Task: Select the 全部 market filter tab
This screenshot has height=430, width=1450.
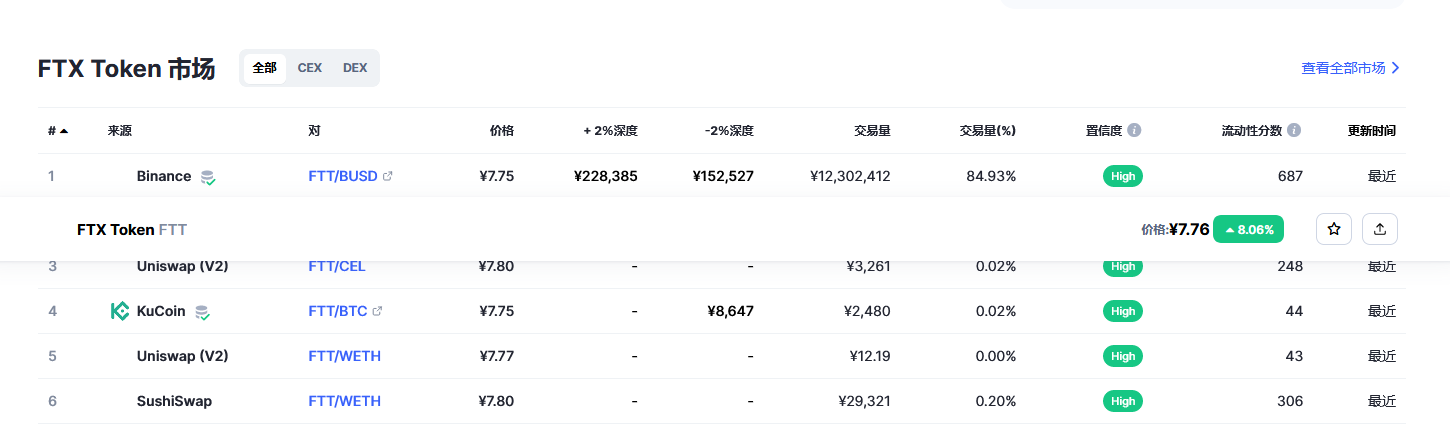Action: (265, 68)
